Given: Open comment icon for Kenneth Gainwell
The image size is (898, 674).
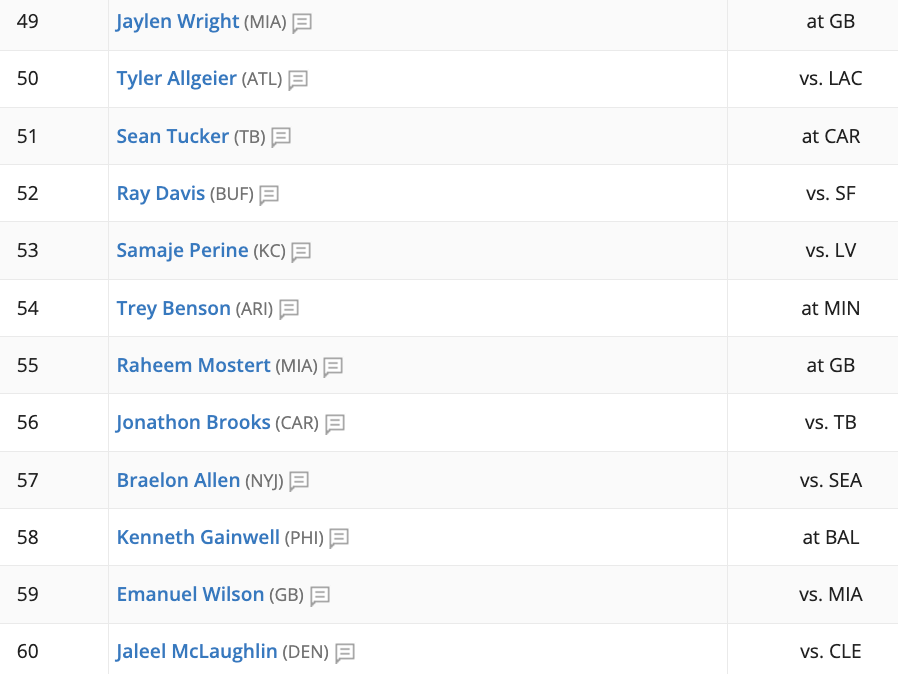Looking at the screenshot, I should 338,538.
